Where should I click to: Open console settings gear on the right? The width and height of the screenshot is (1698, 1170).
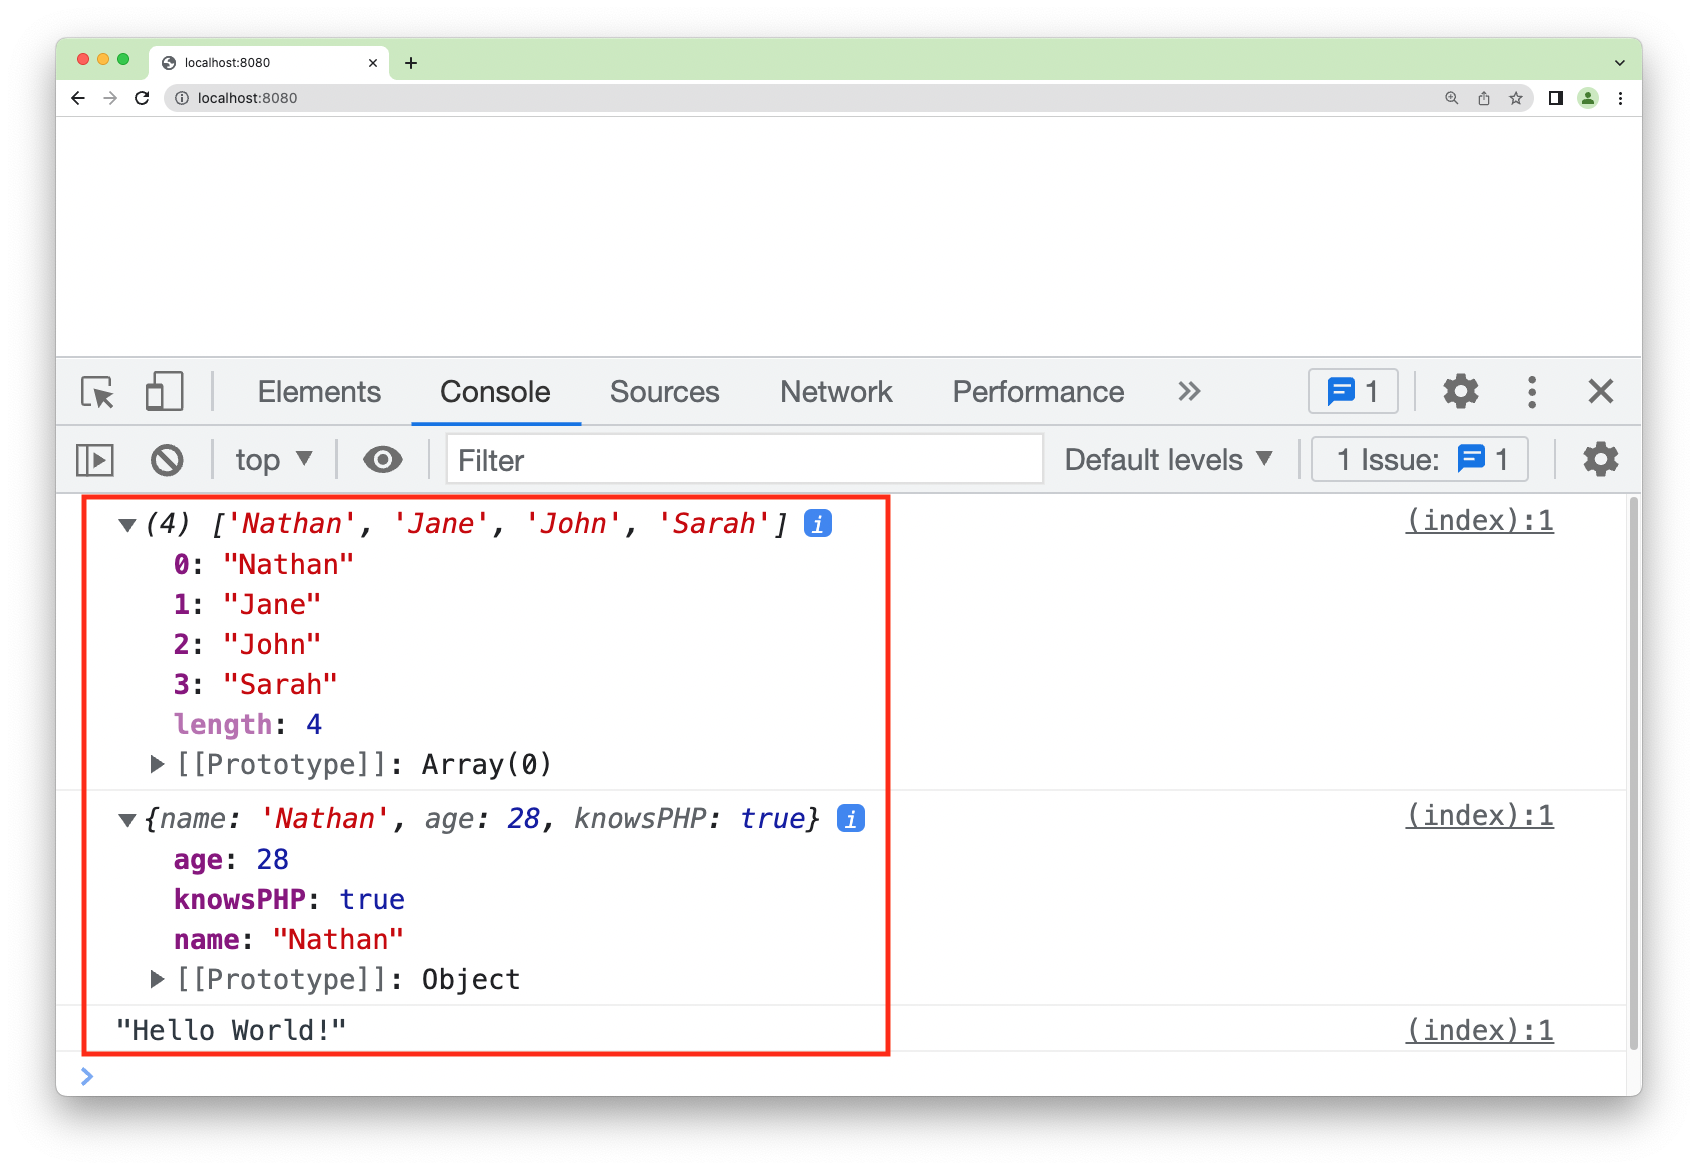[1599, 459]
